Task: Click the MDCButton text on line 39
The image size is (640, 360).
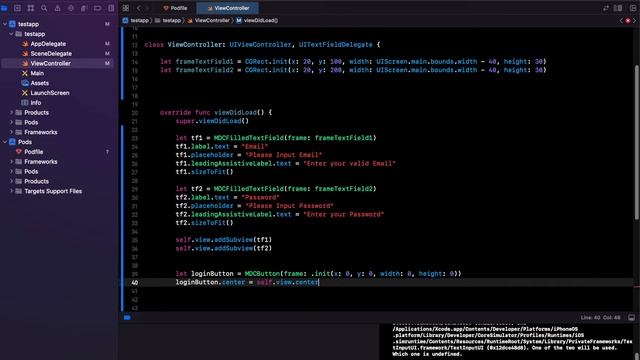Action: tap(262, 273)
